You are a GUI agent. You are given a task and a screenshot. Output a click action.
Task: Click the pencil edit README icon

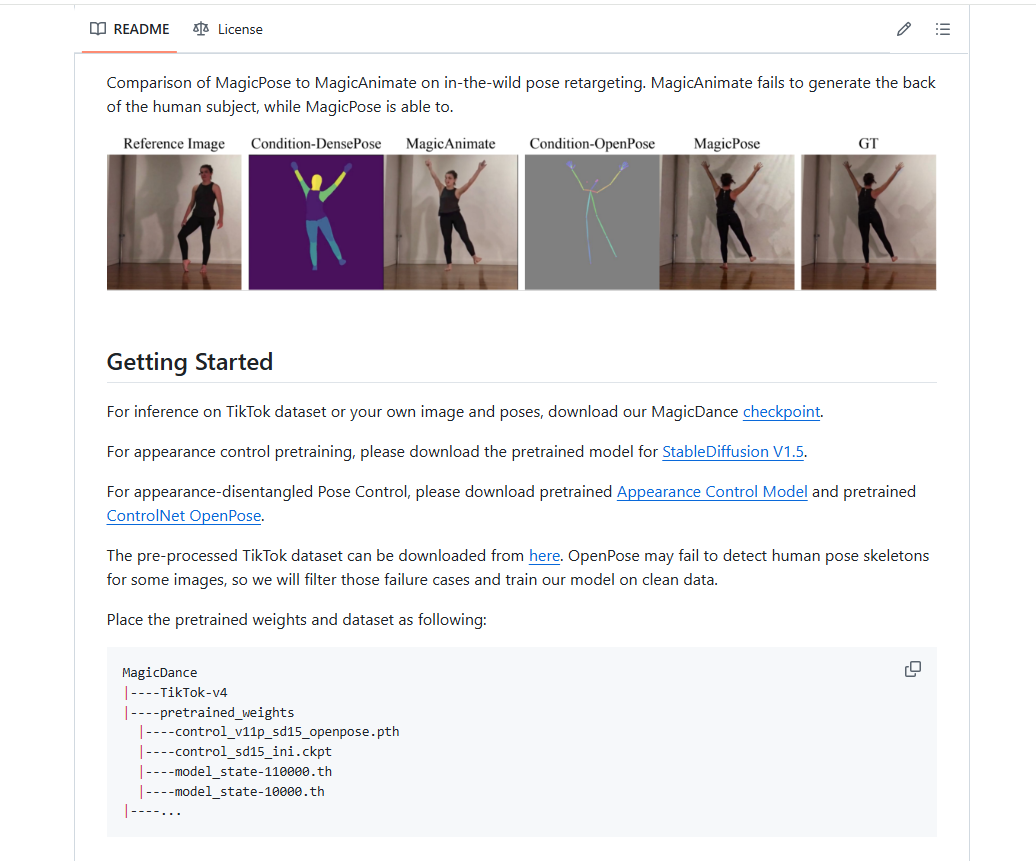(x=904, y=29)
